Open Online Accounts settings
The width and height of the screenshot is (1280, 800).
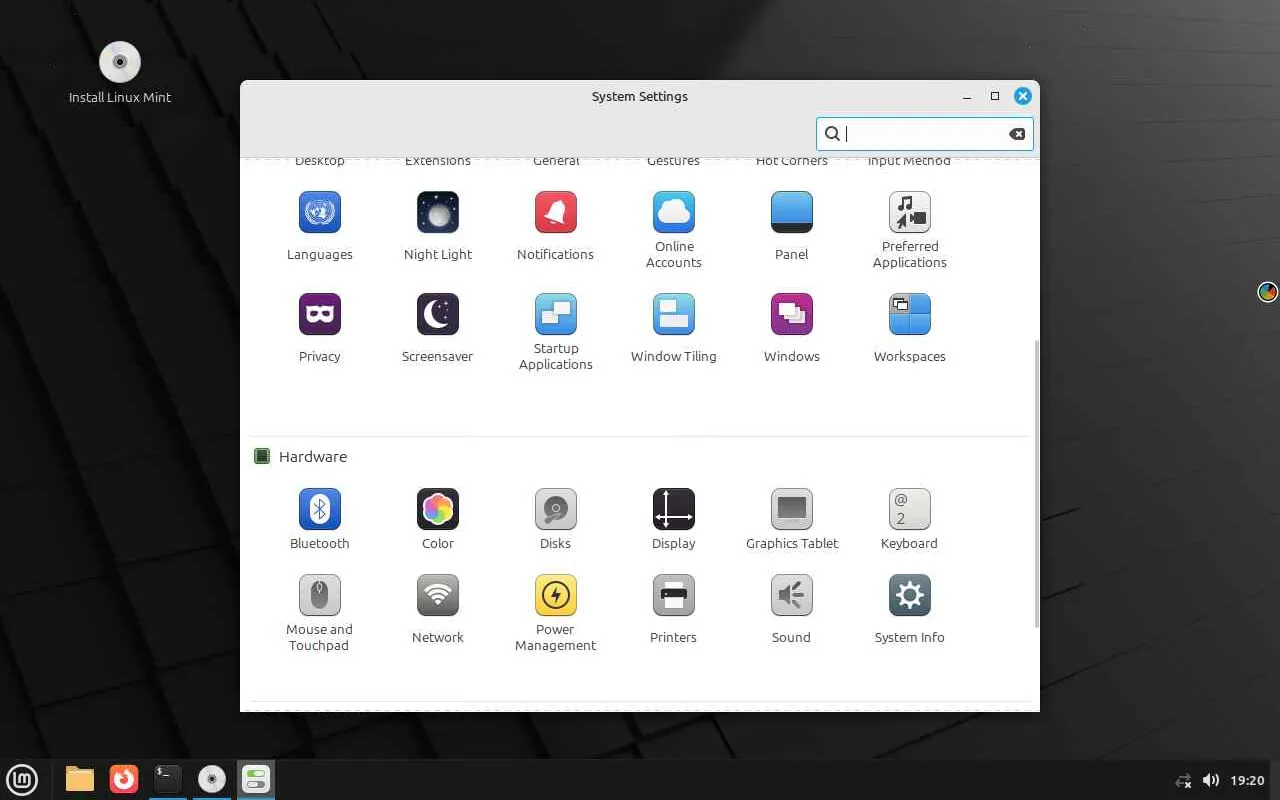674,231
